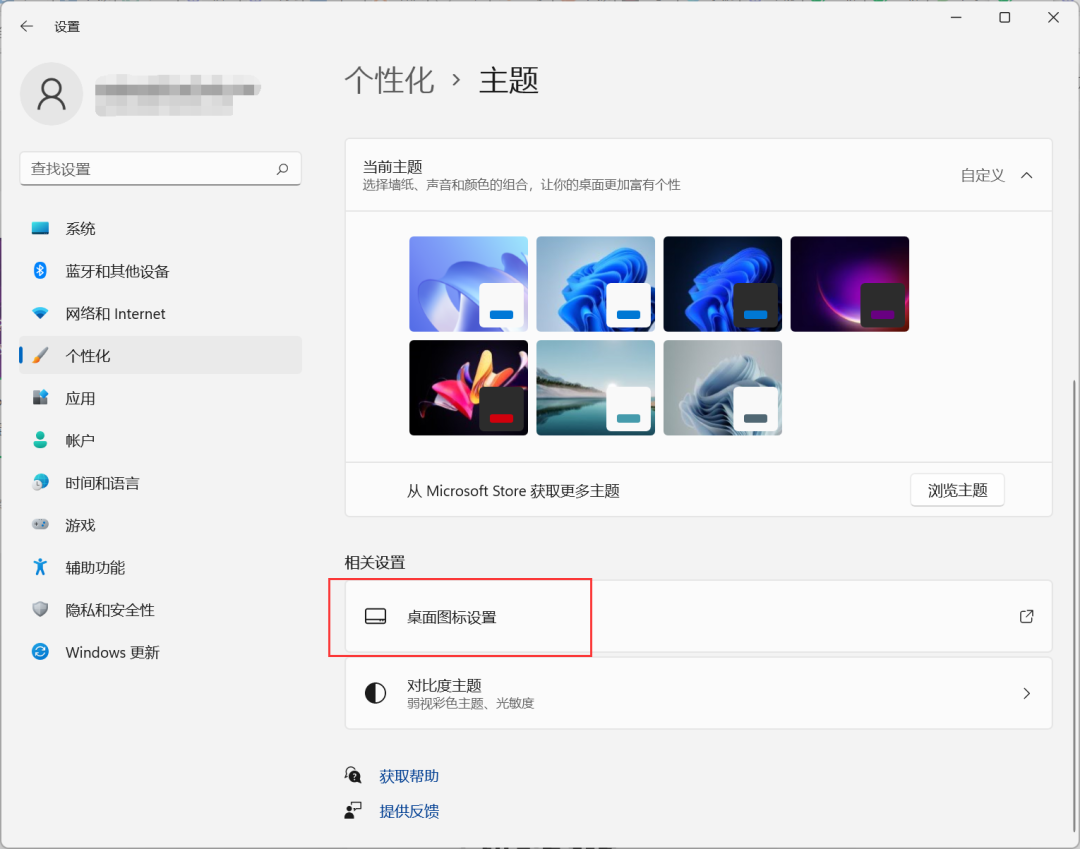Viewport: 1080px width, 849px height.
Task: Click the 提供反馈 link
Action: [409, 811]
